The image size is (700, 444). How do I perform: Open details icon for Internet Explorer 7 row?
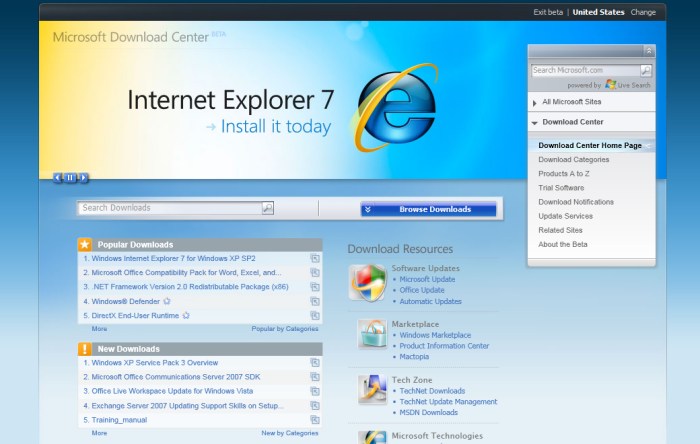point(315,258)
